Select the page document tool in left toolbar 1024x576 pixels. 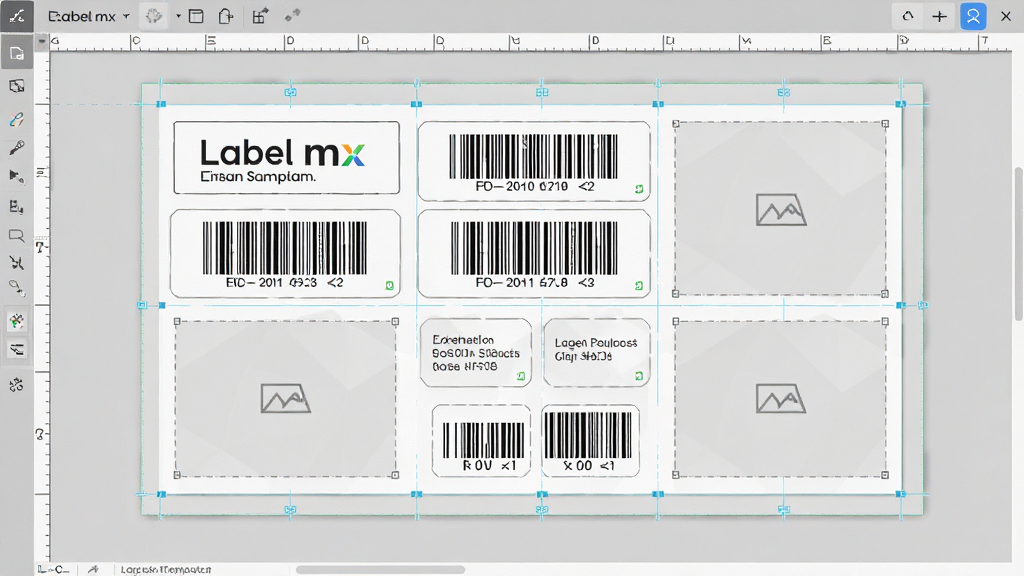17,54
